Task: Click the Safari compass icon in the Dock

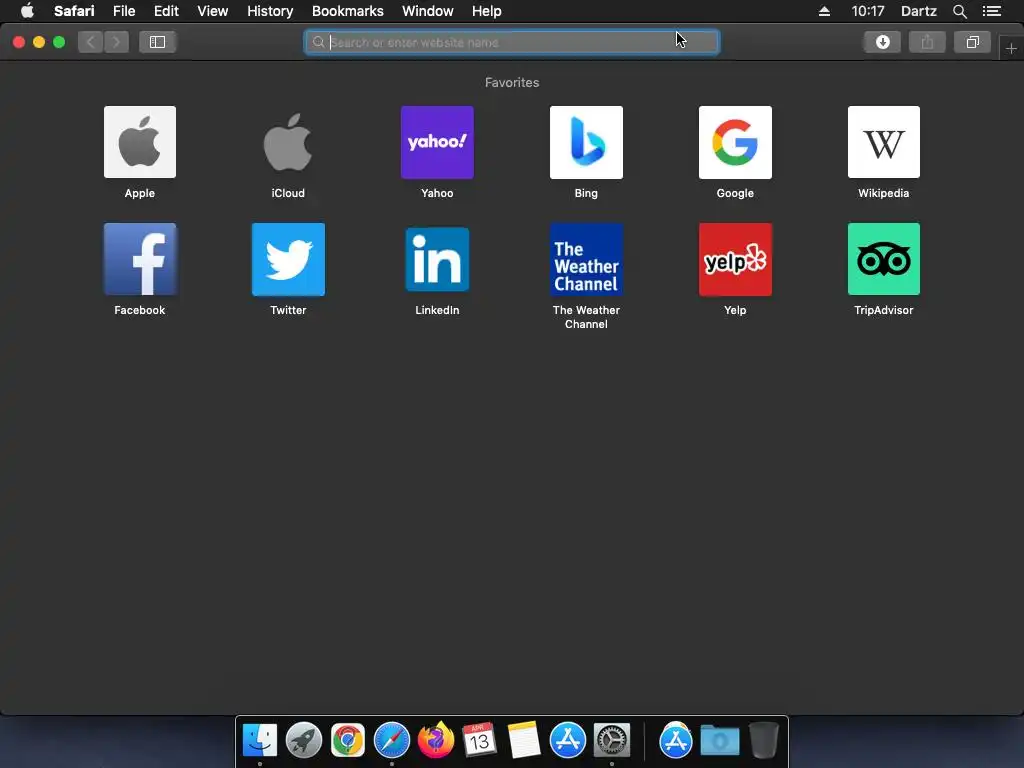Action: point(392,740)
